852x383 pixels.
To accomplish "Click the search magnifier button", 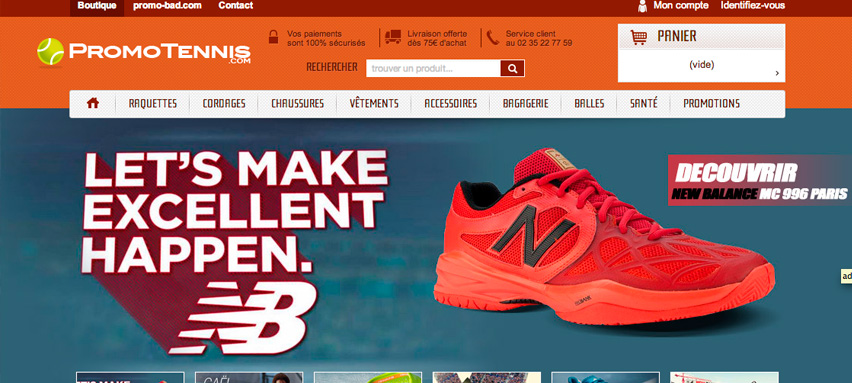I will tap(512, 68).
